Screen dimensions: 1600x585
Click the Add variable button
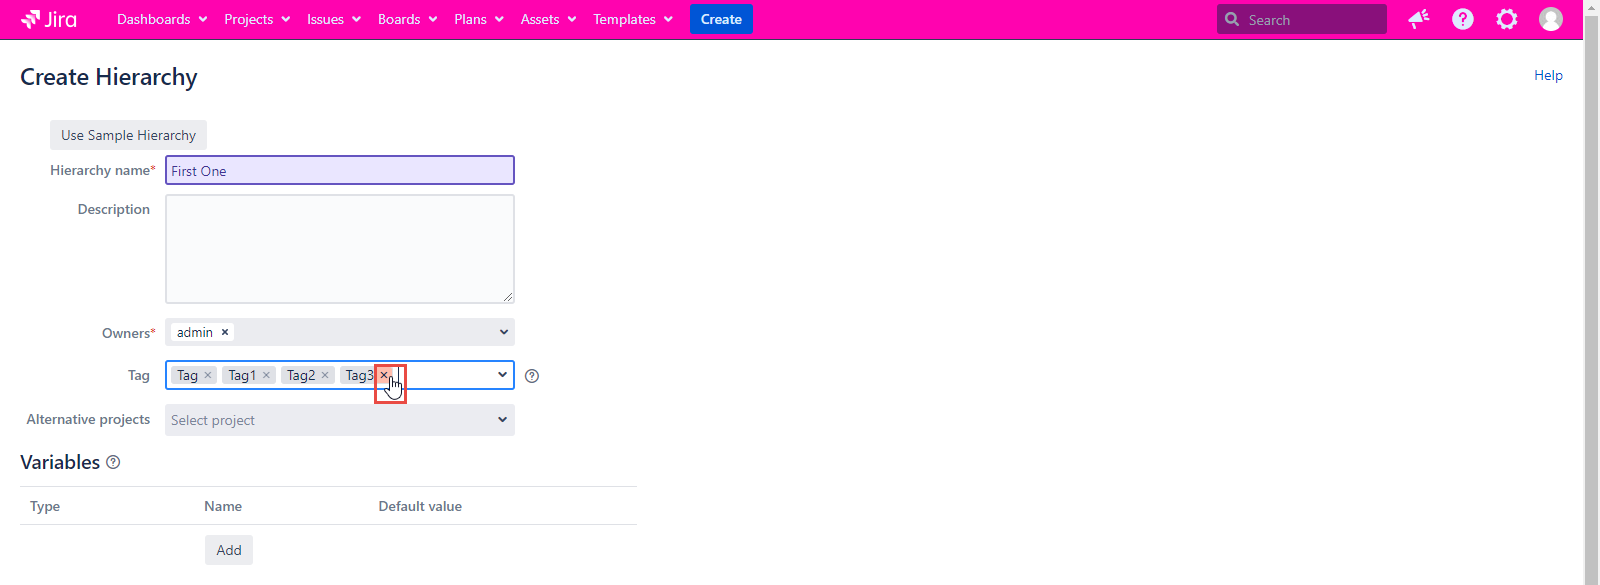[229, 550]
